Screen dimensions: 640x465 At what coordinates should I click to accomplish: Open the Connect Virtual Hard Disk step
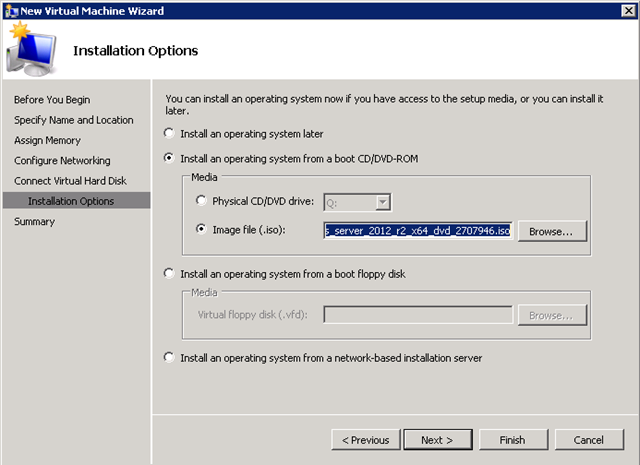point(70,181)
